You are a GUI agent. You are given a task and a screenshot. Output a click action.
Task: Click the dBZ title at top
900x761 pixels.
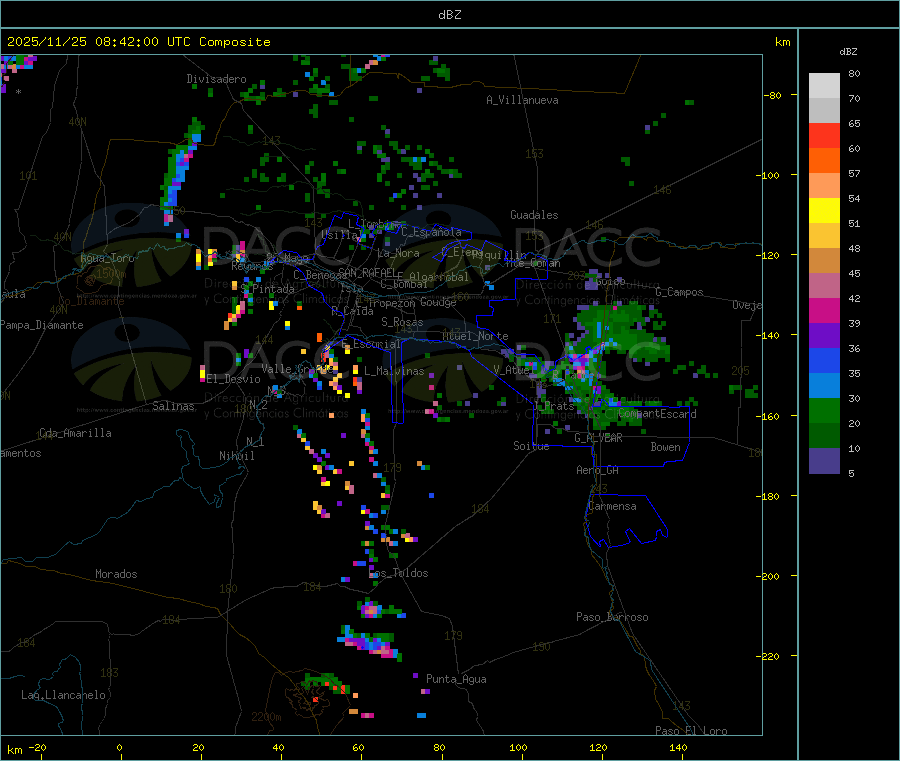tap(449, 15)
